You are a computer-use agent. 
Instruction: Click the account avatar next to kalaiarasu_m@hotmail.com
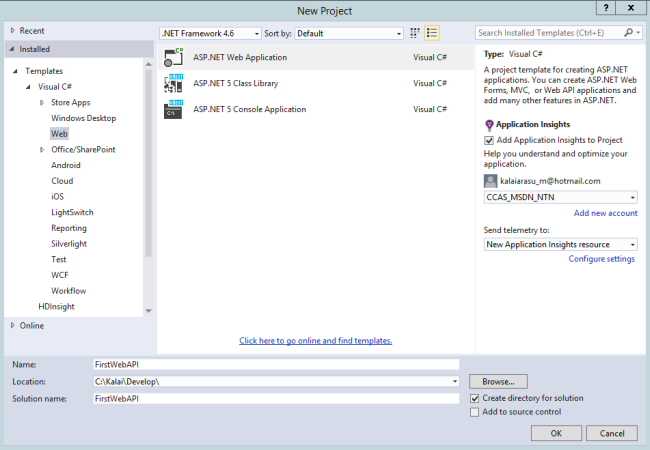[x=490, y=181]
